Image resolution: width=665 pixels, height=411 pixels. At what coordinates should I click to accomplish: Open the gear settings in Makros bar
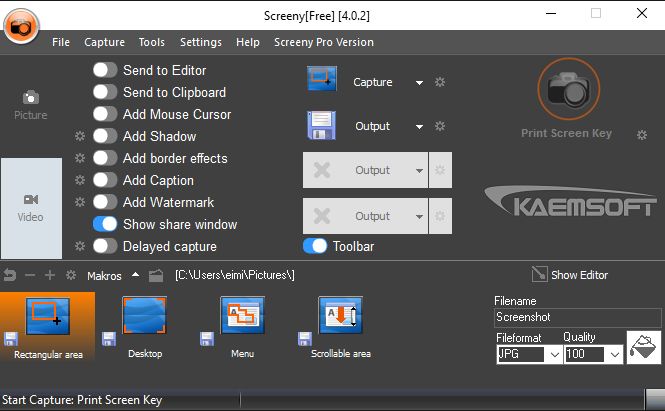tap(71, 275)
